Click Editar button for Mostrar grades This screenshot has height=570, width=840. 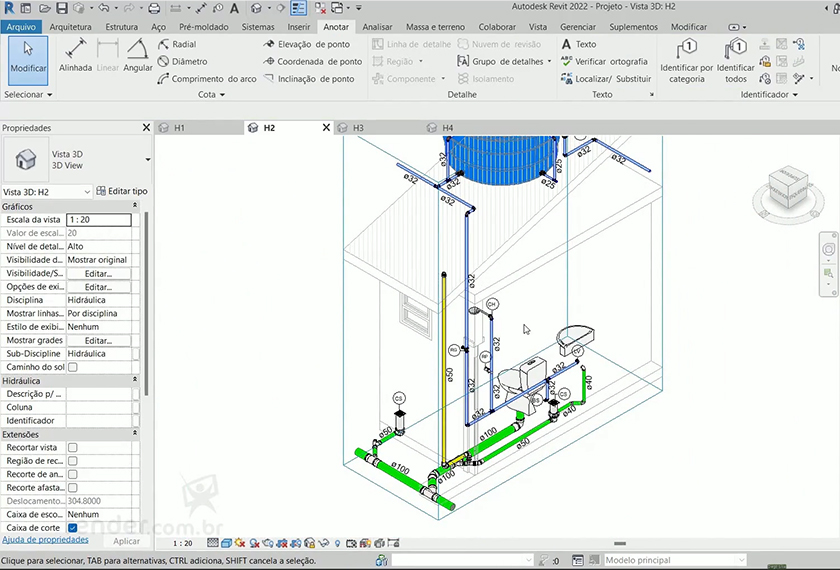pos(98,340)
